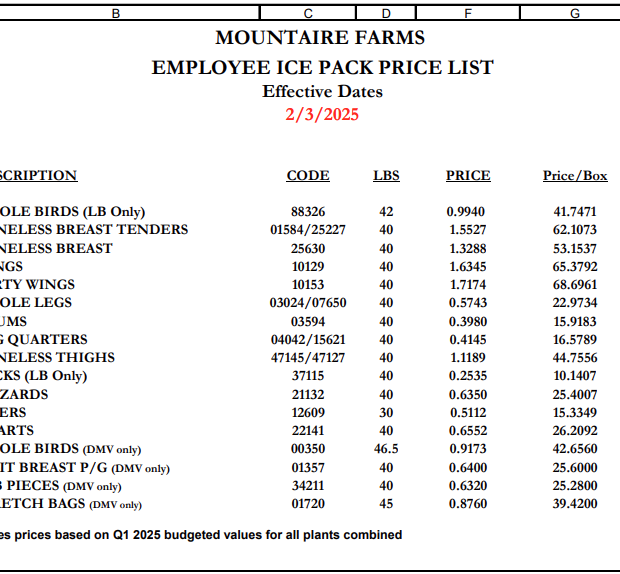
Task: Click the LEG QUARTERS description cell
Action: (x=45, y=340)
